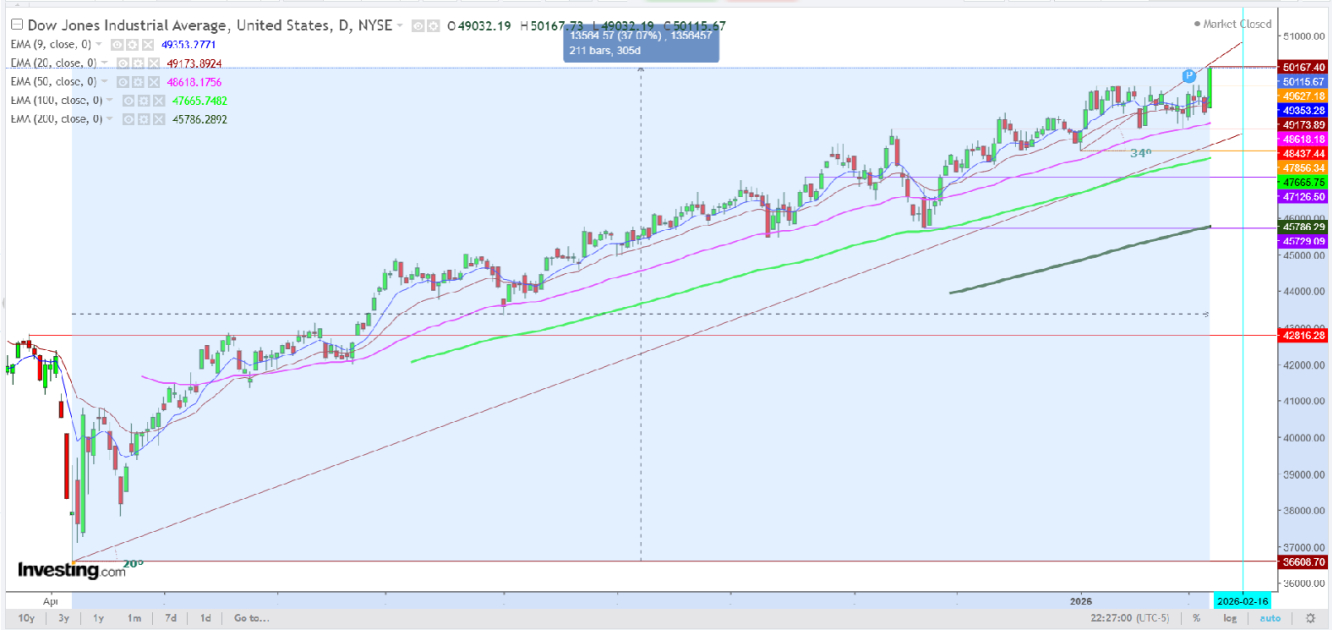Click the Go to... button
Image resolution: width=1332 pixels, height=630 pixels.
[x=251, y=618]
